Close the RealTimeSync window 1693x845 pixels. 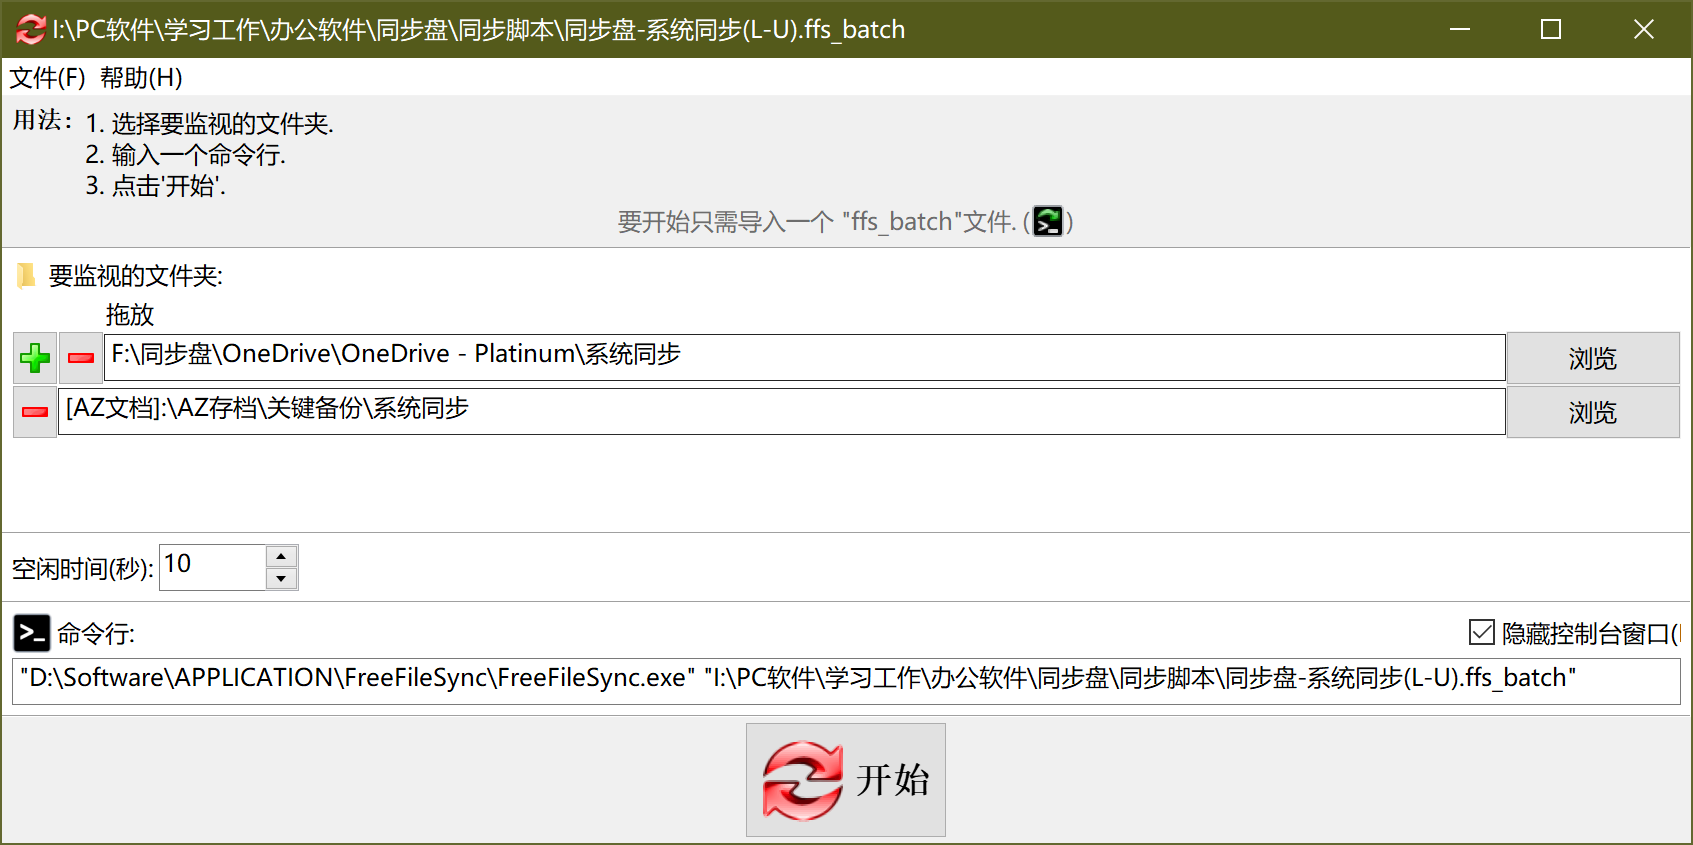pos(1643,29)
